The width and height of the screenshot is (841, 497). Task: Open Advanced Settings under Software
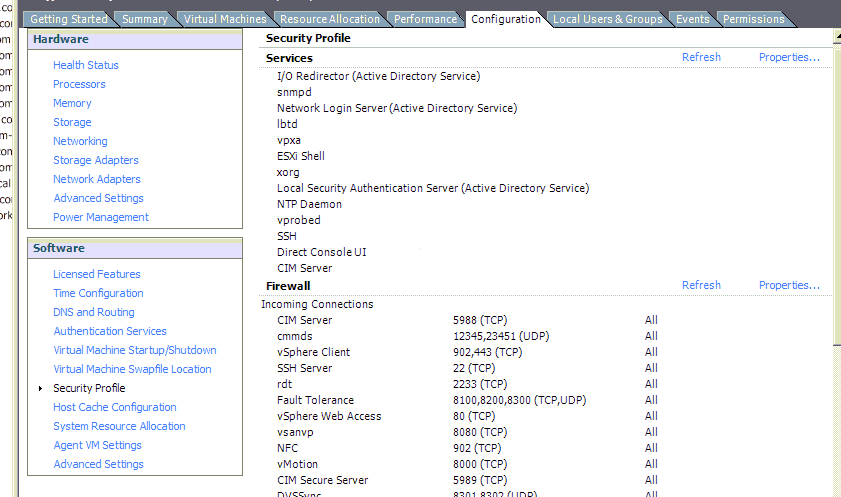pyautogui.click(x=98, y=464)
